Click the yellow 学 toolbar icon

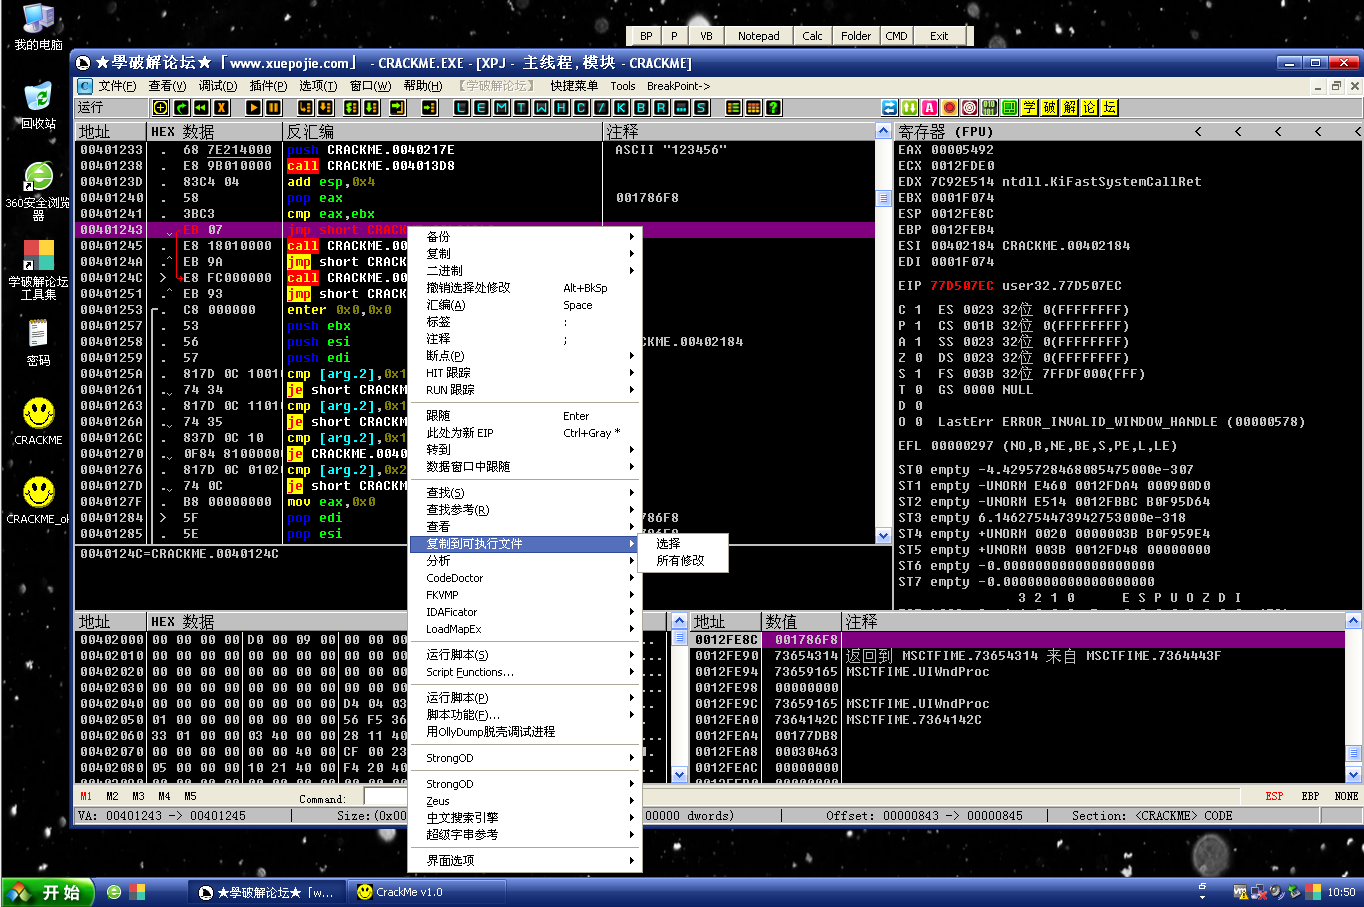[x=1029, y=107]
